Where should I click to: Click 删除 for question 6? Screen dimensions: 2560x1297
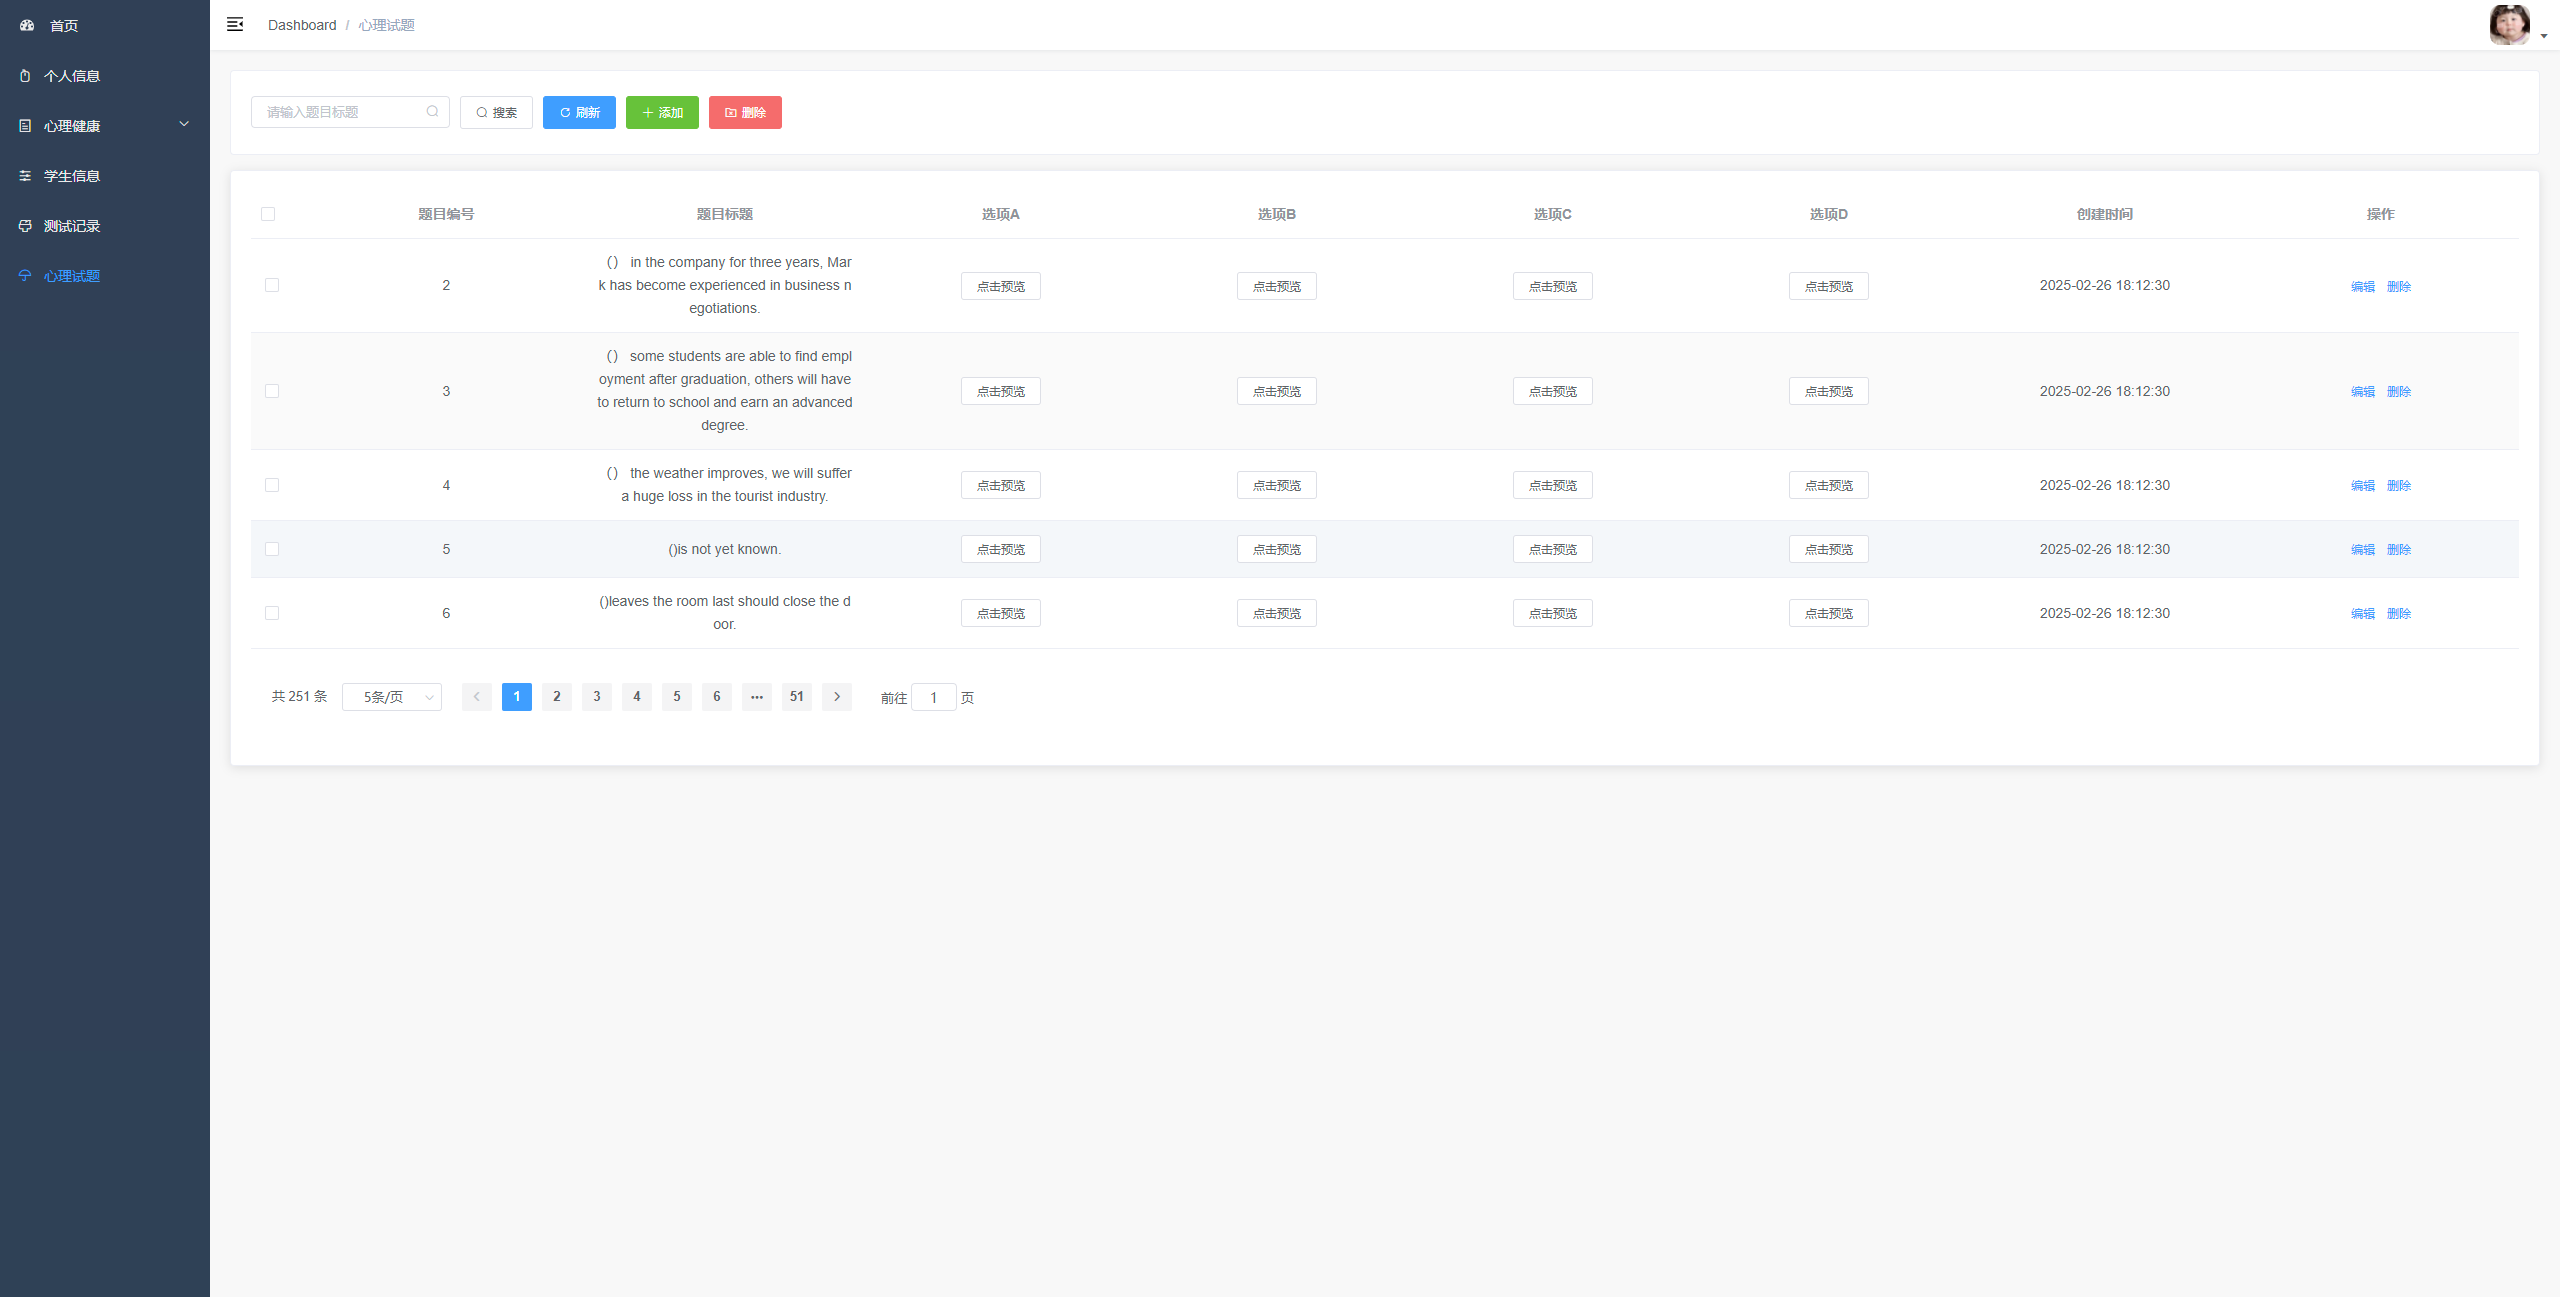tap(2399, 613)
